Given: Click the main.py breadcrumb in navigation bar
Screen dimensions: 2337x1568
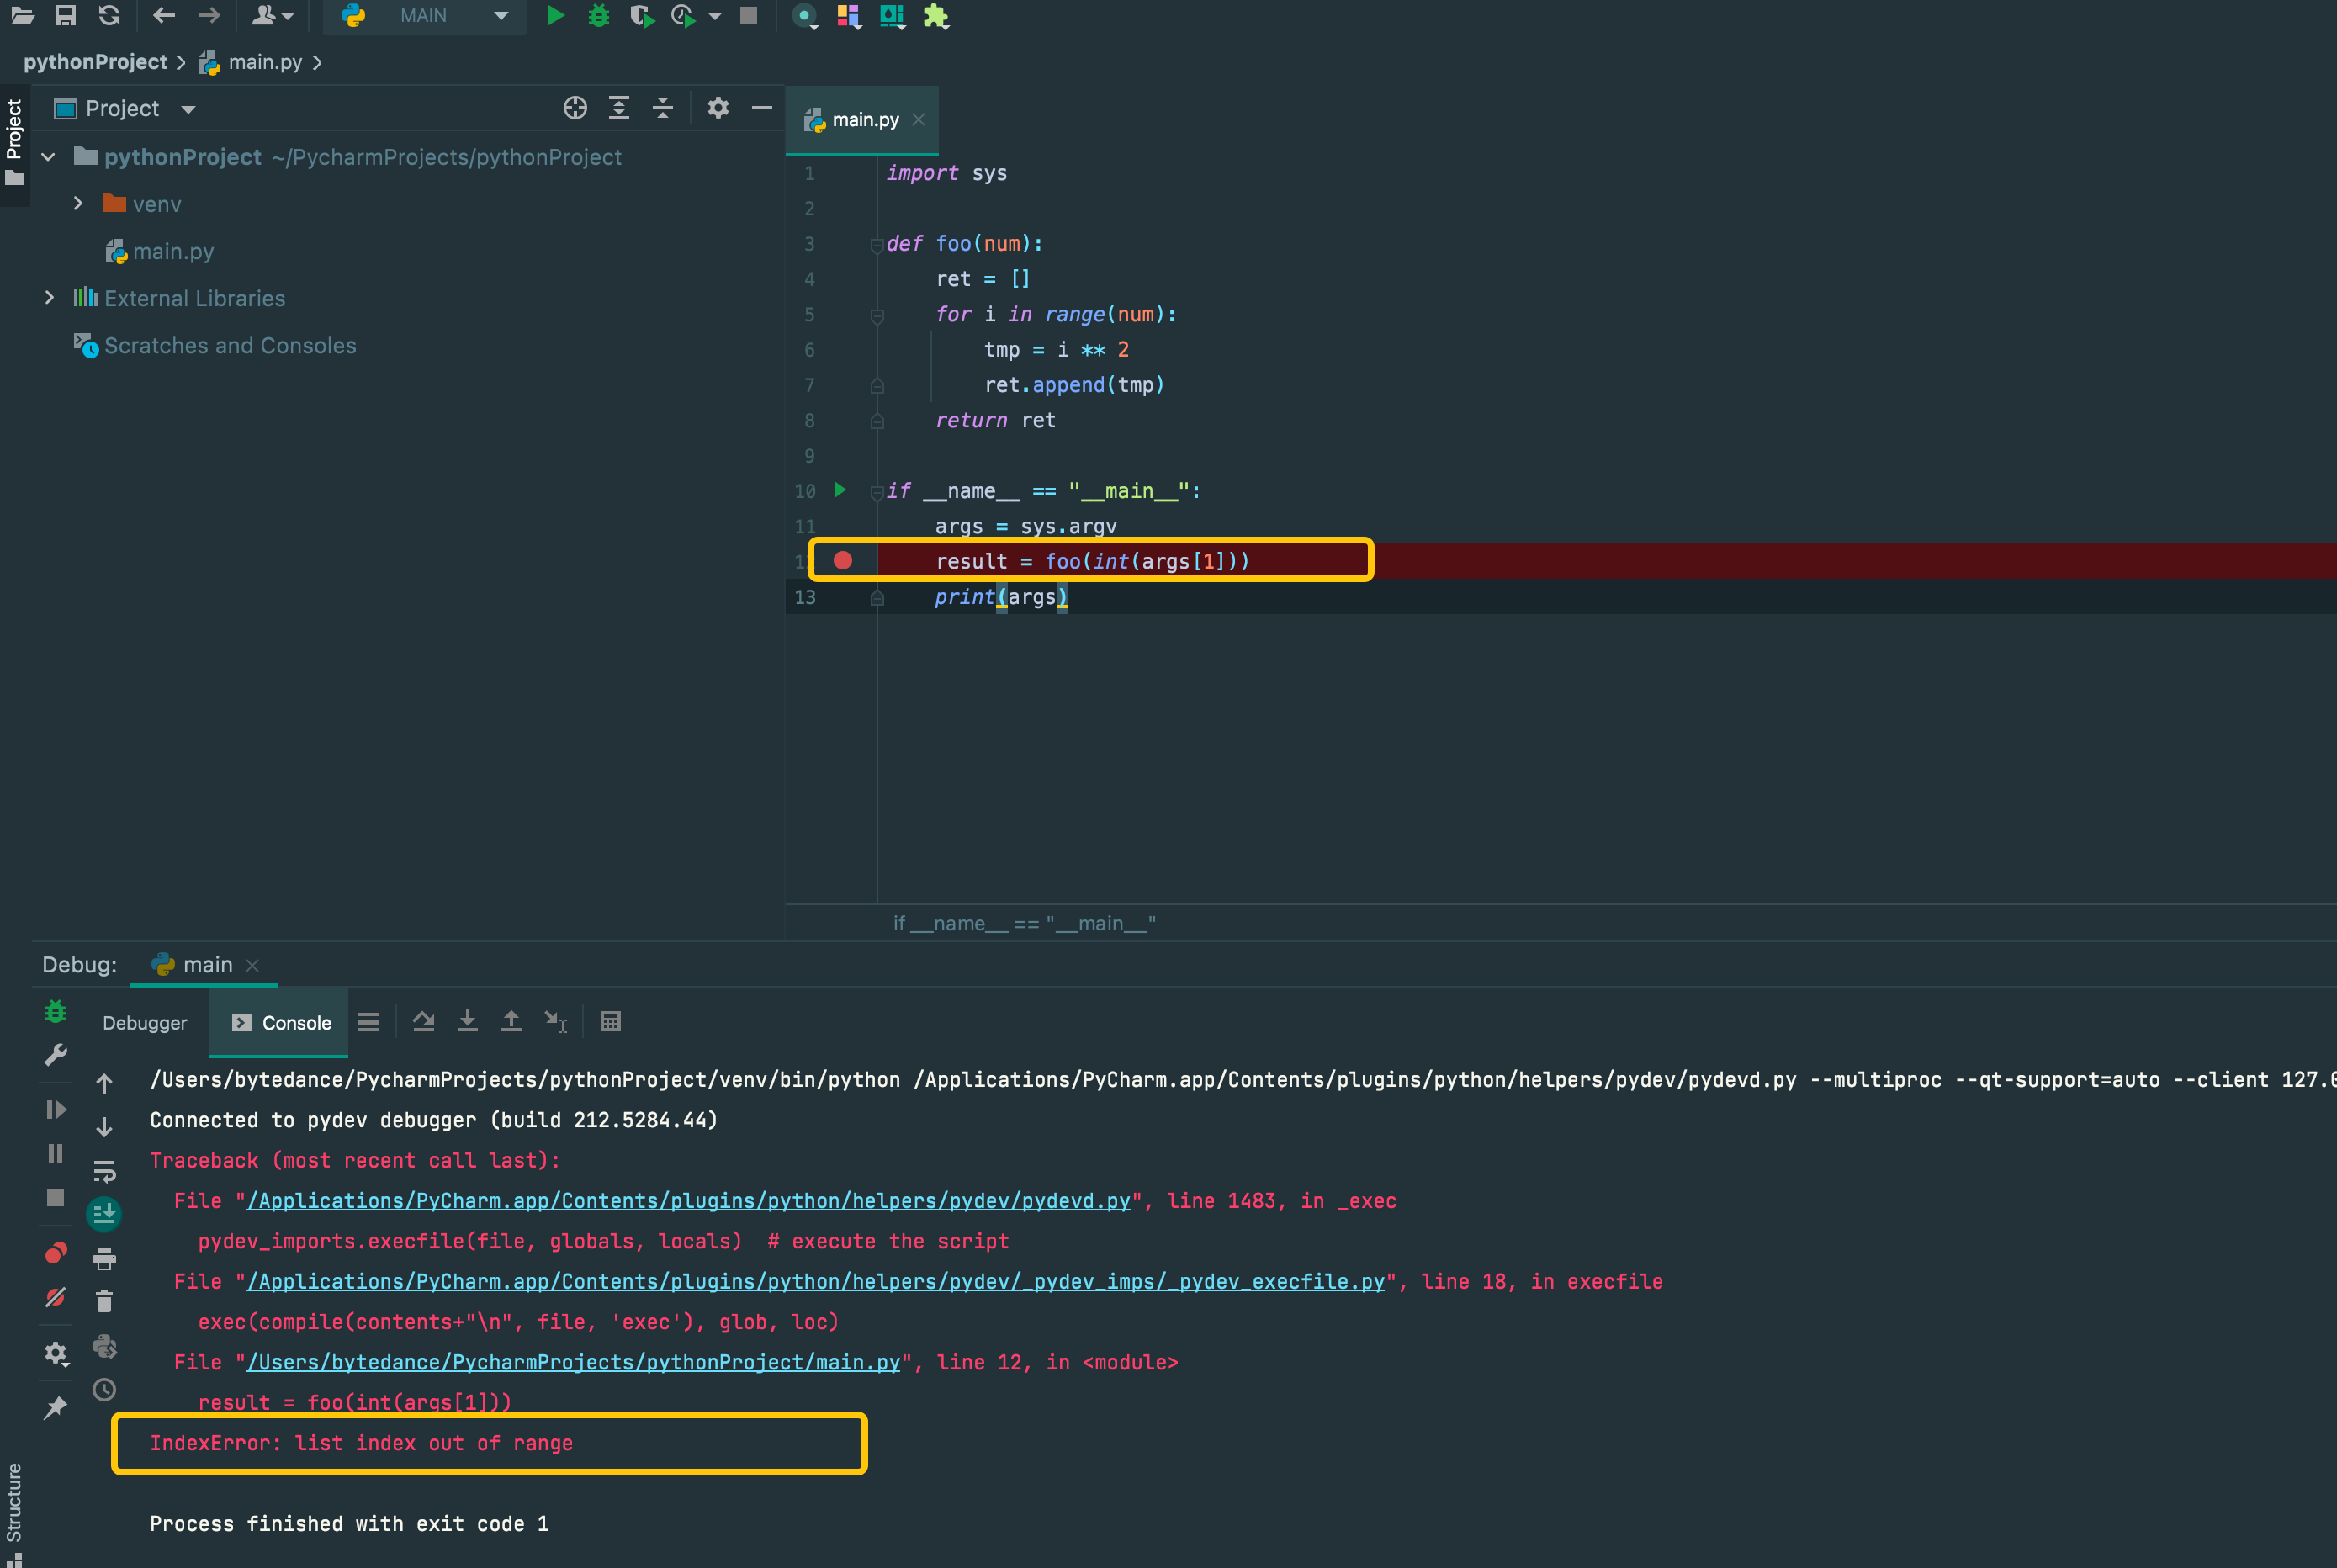Looking at the screenshot, I should click(x=251, y=62).
